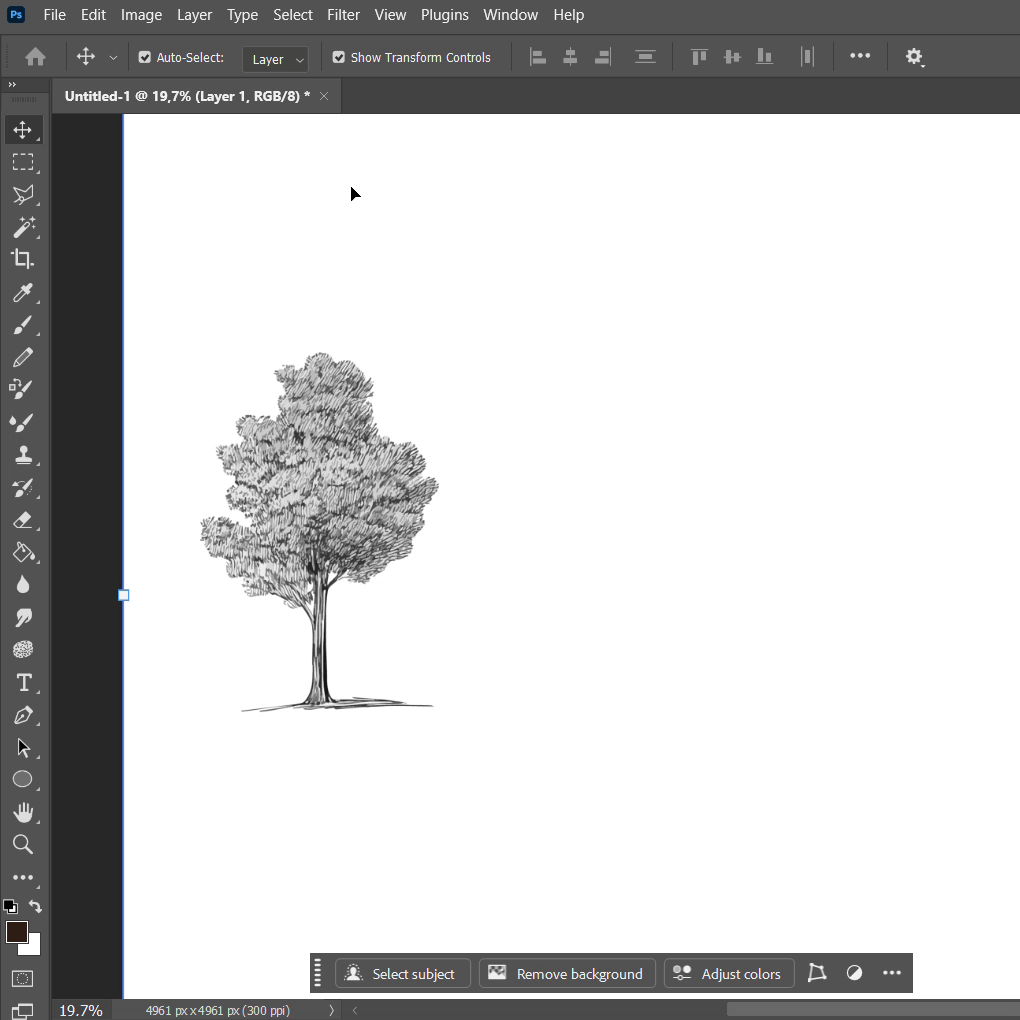Open the foreground color swatch
Screen dimensions: 1020x1020
(x=16, y=932)
